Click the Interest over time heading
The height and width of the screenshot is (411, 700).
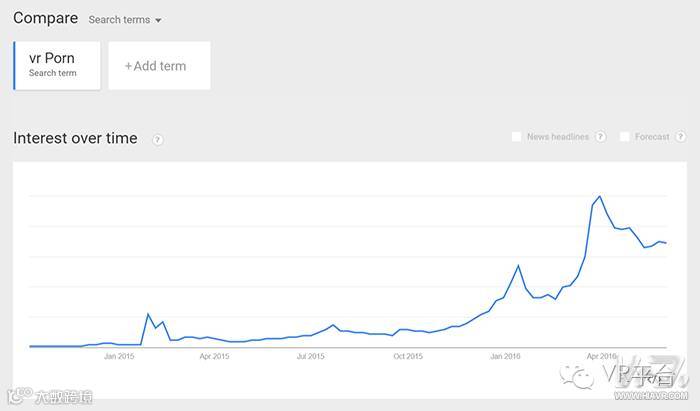click(75, 139)
